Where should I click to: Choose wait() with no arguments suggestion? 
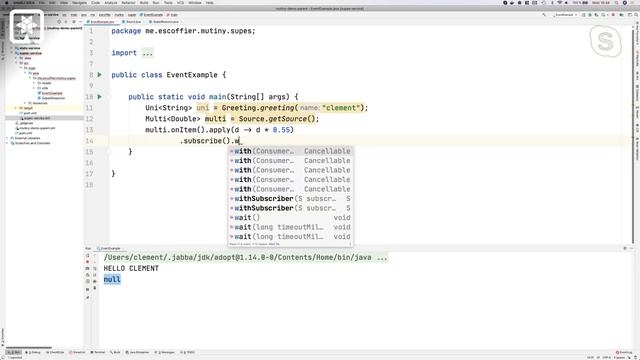tap(291, 218)
